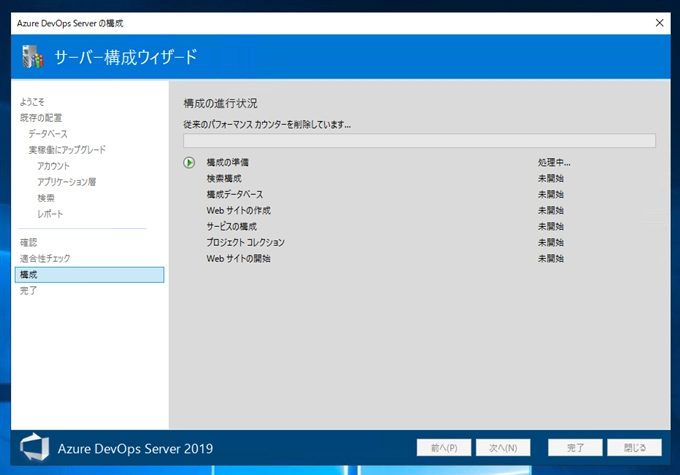The image size is (680, 475).
Task: Click the window title Azure DevOps Server の構成
Action: tap(70, 23)
